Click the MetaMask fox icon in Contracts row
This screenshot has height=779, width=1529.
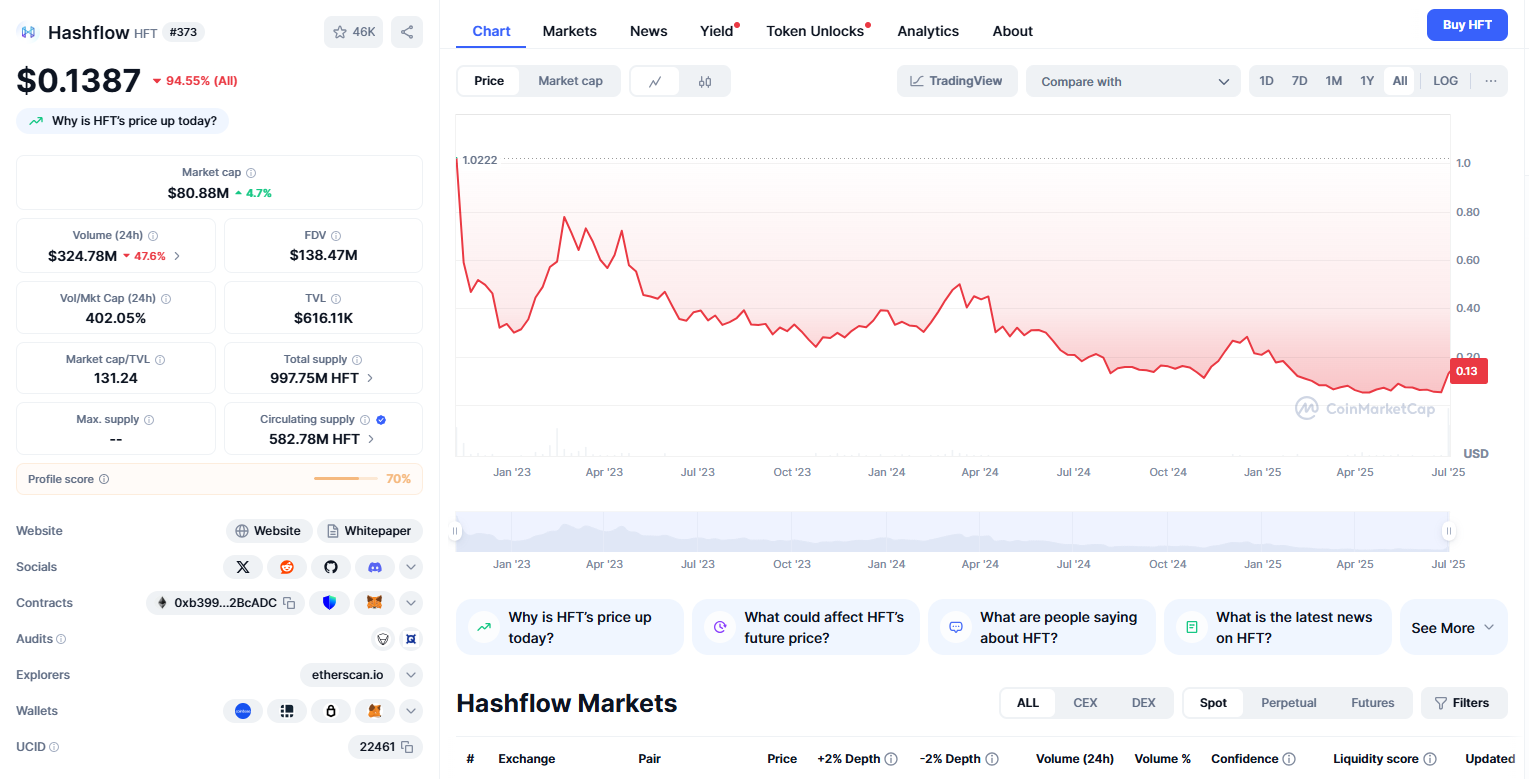coord(375,603)
